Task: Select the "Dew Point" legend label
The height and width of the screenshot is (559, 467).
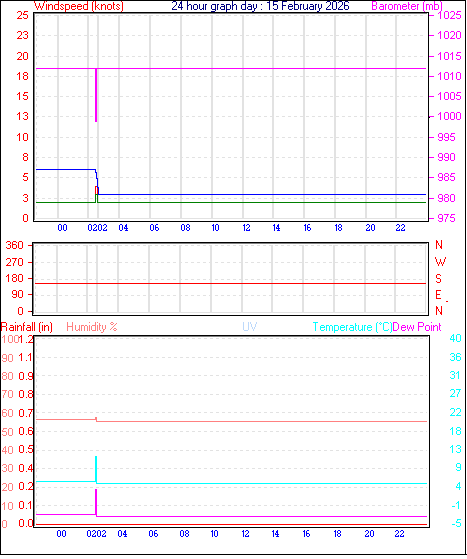Action: [417, 327]
